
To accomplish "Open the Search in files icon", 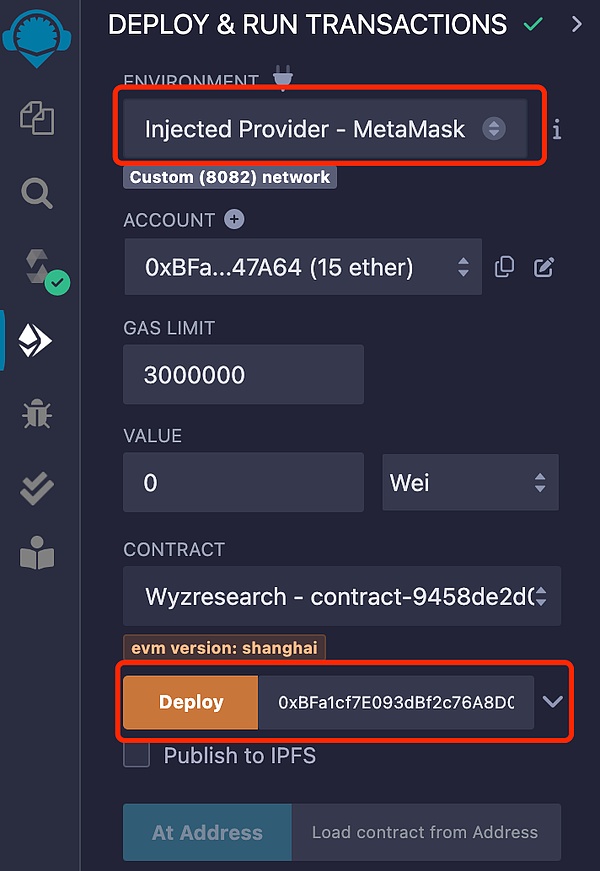I will tap(37, 193).
